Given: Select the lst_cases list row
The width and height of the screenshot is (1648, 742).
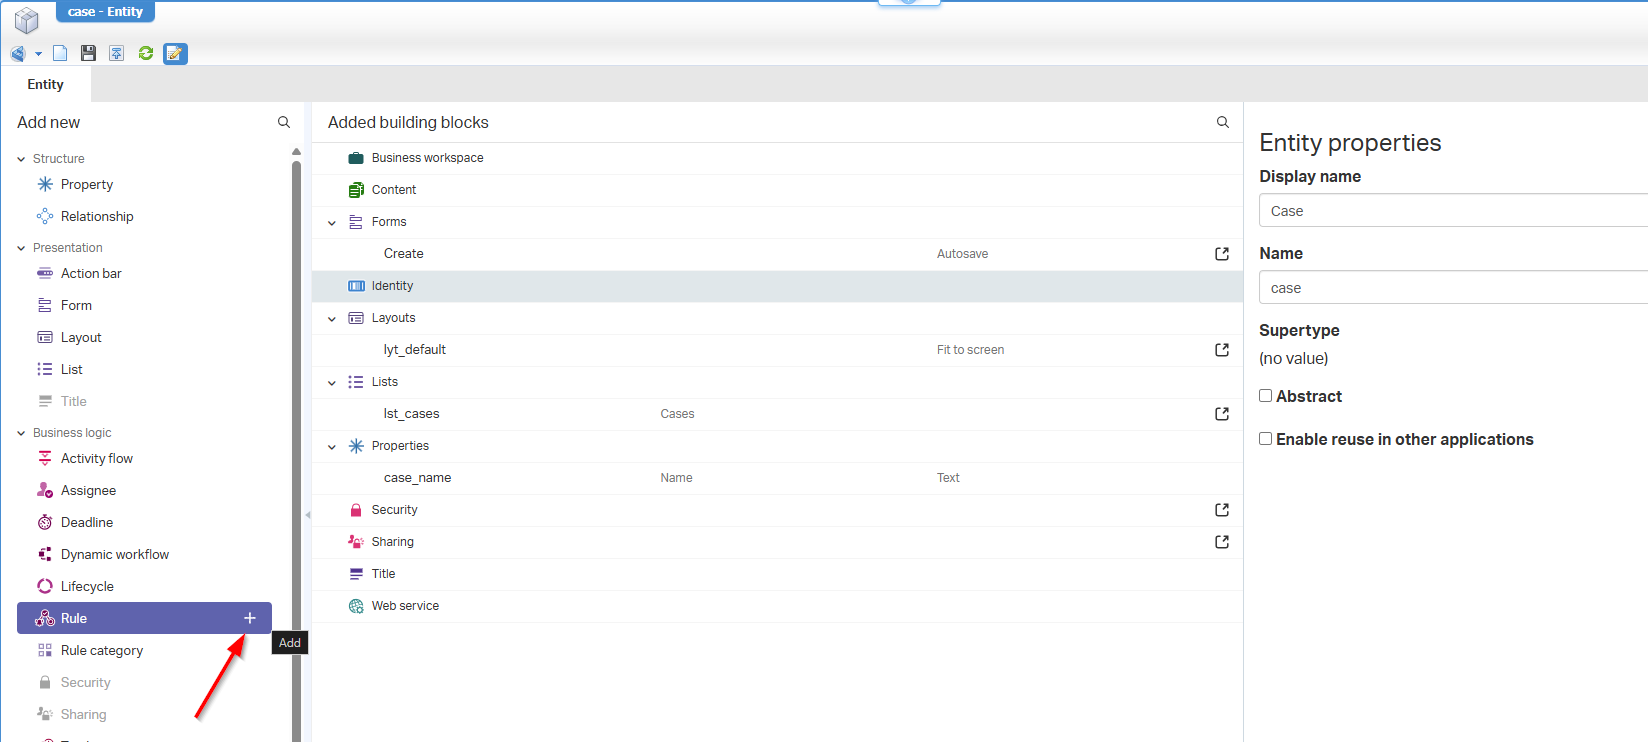Looking at the screenshot, I should [x=777, y=414].
